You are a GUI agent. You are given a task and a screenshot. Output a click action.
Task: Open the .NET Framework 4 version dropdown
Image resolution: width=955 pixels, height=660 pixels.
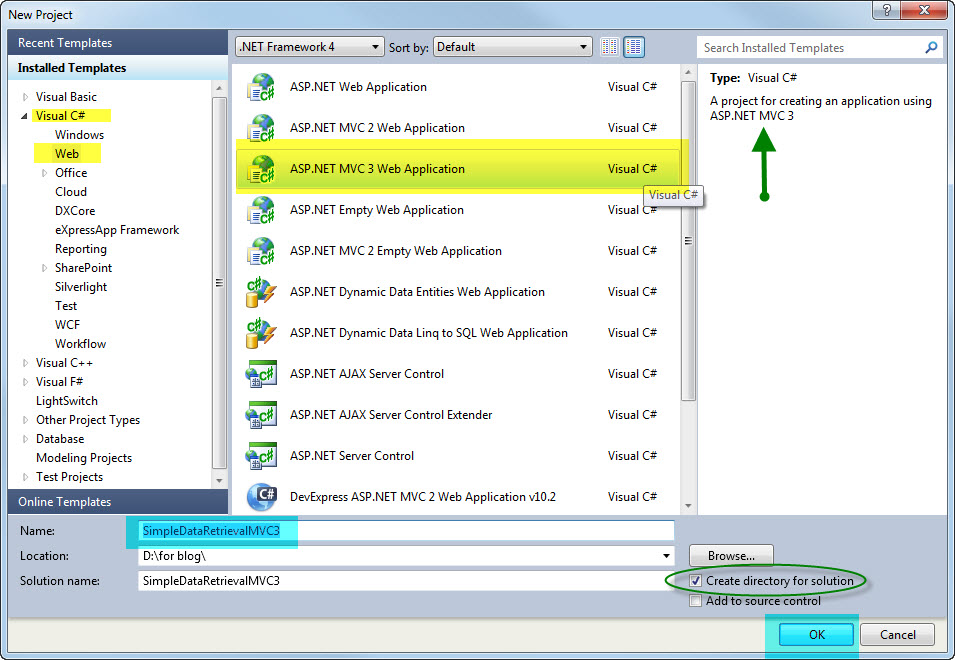tap(309, 47)
